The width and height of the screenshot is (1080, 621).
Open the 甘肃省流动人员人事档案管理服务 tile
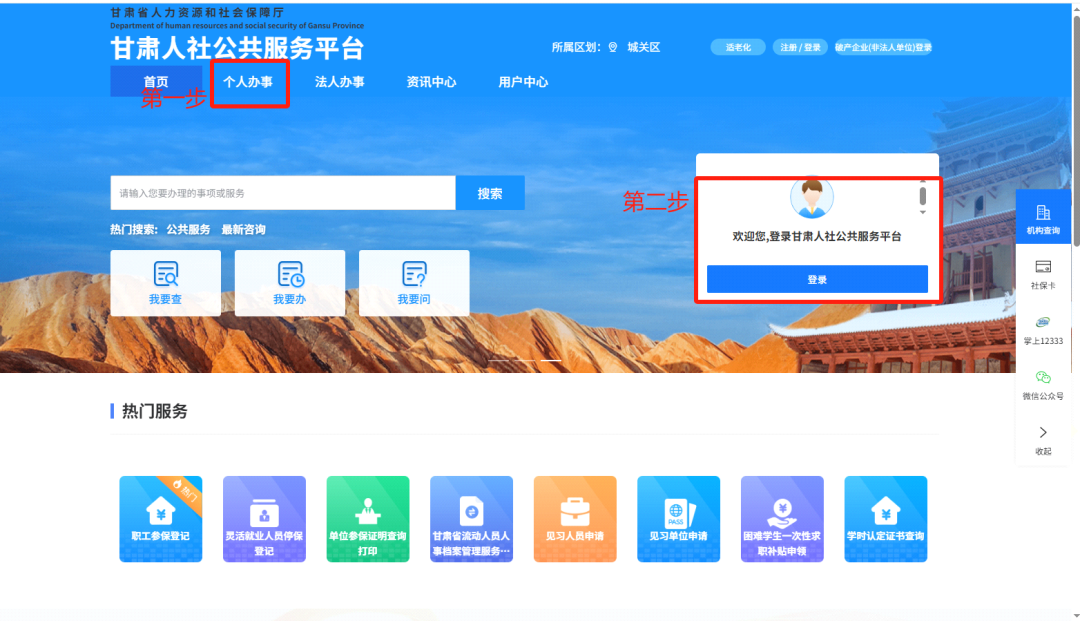(471, 518)
